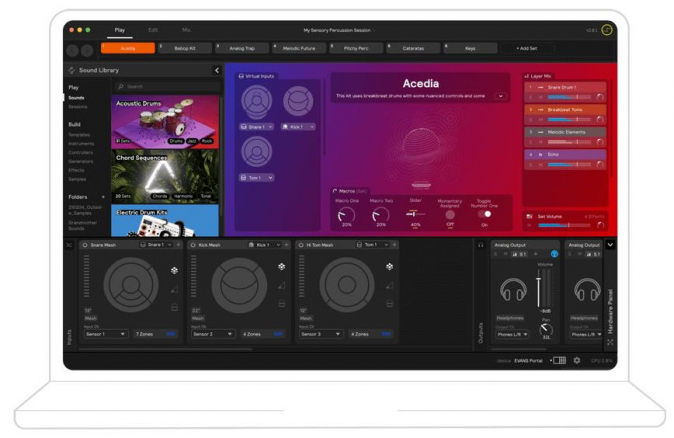This screenshot has height=438, width=674.
Task: Click the Snare 1 virtual input pad
Action: click(x=257, y=102)
